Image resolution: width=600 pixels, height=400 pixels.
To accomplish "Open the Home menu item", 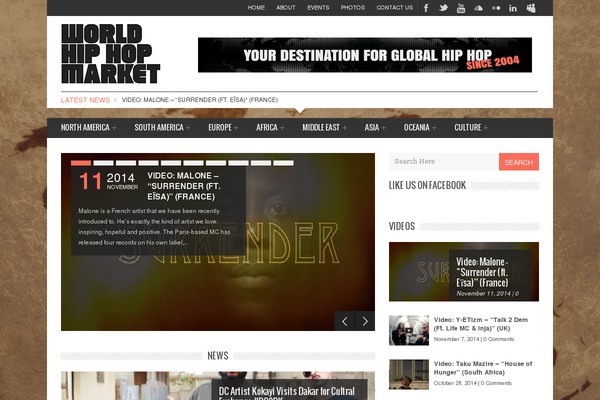I will 256,8.
